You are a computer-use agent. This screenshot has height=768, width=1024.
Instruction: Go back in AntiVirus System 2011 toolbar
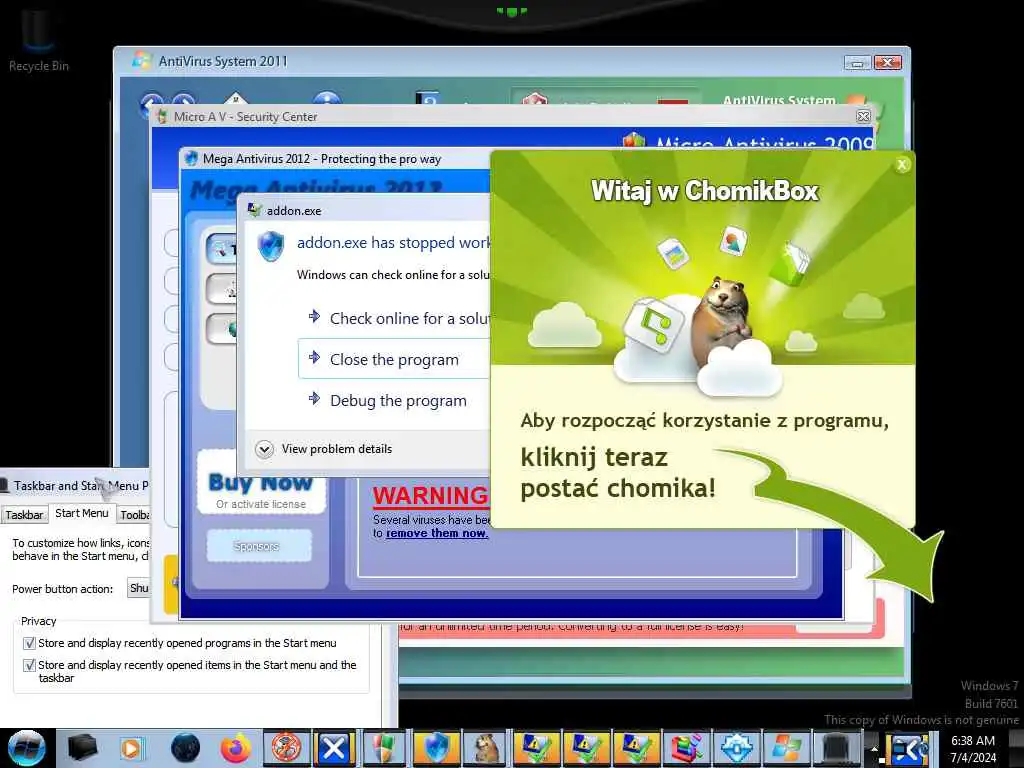[x=152, y=104]
